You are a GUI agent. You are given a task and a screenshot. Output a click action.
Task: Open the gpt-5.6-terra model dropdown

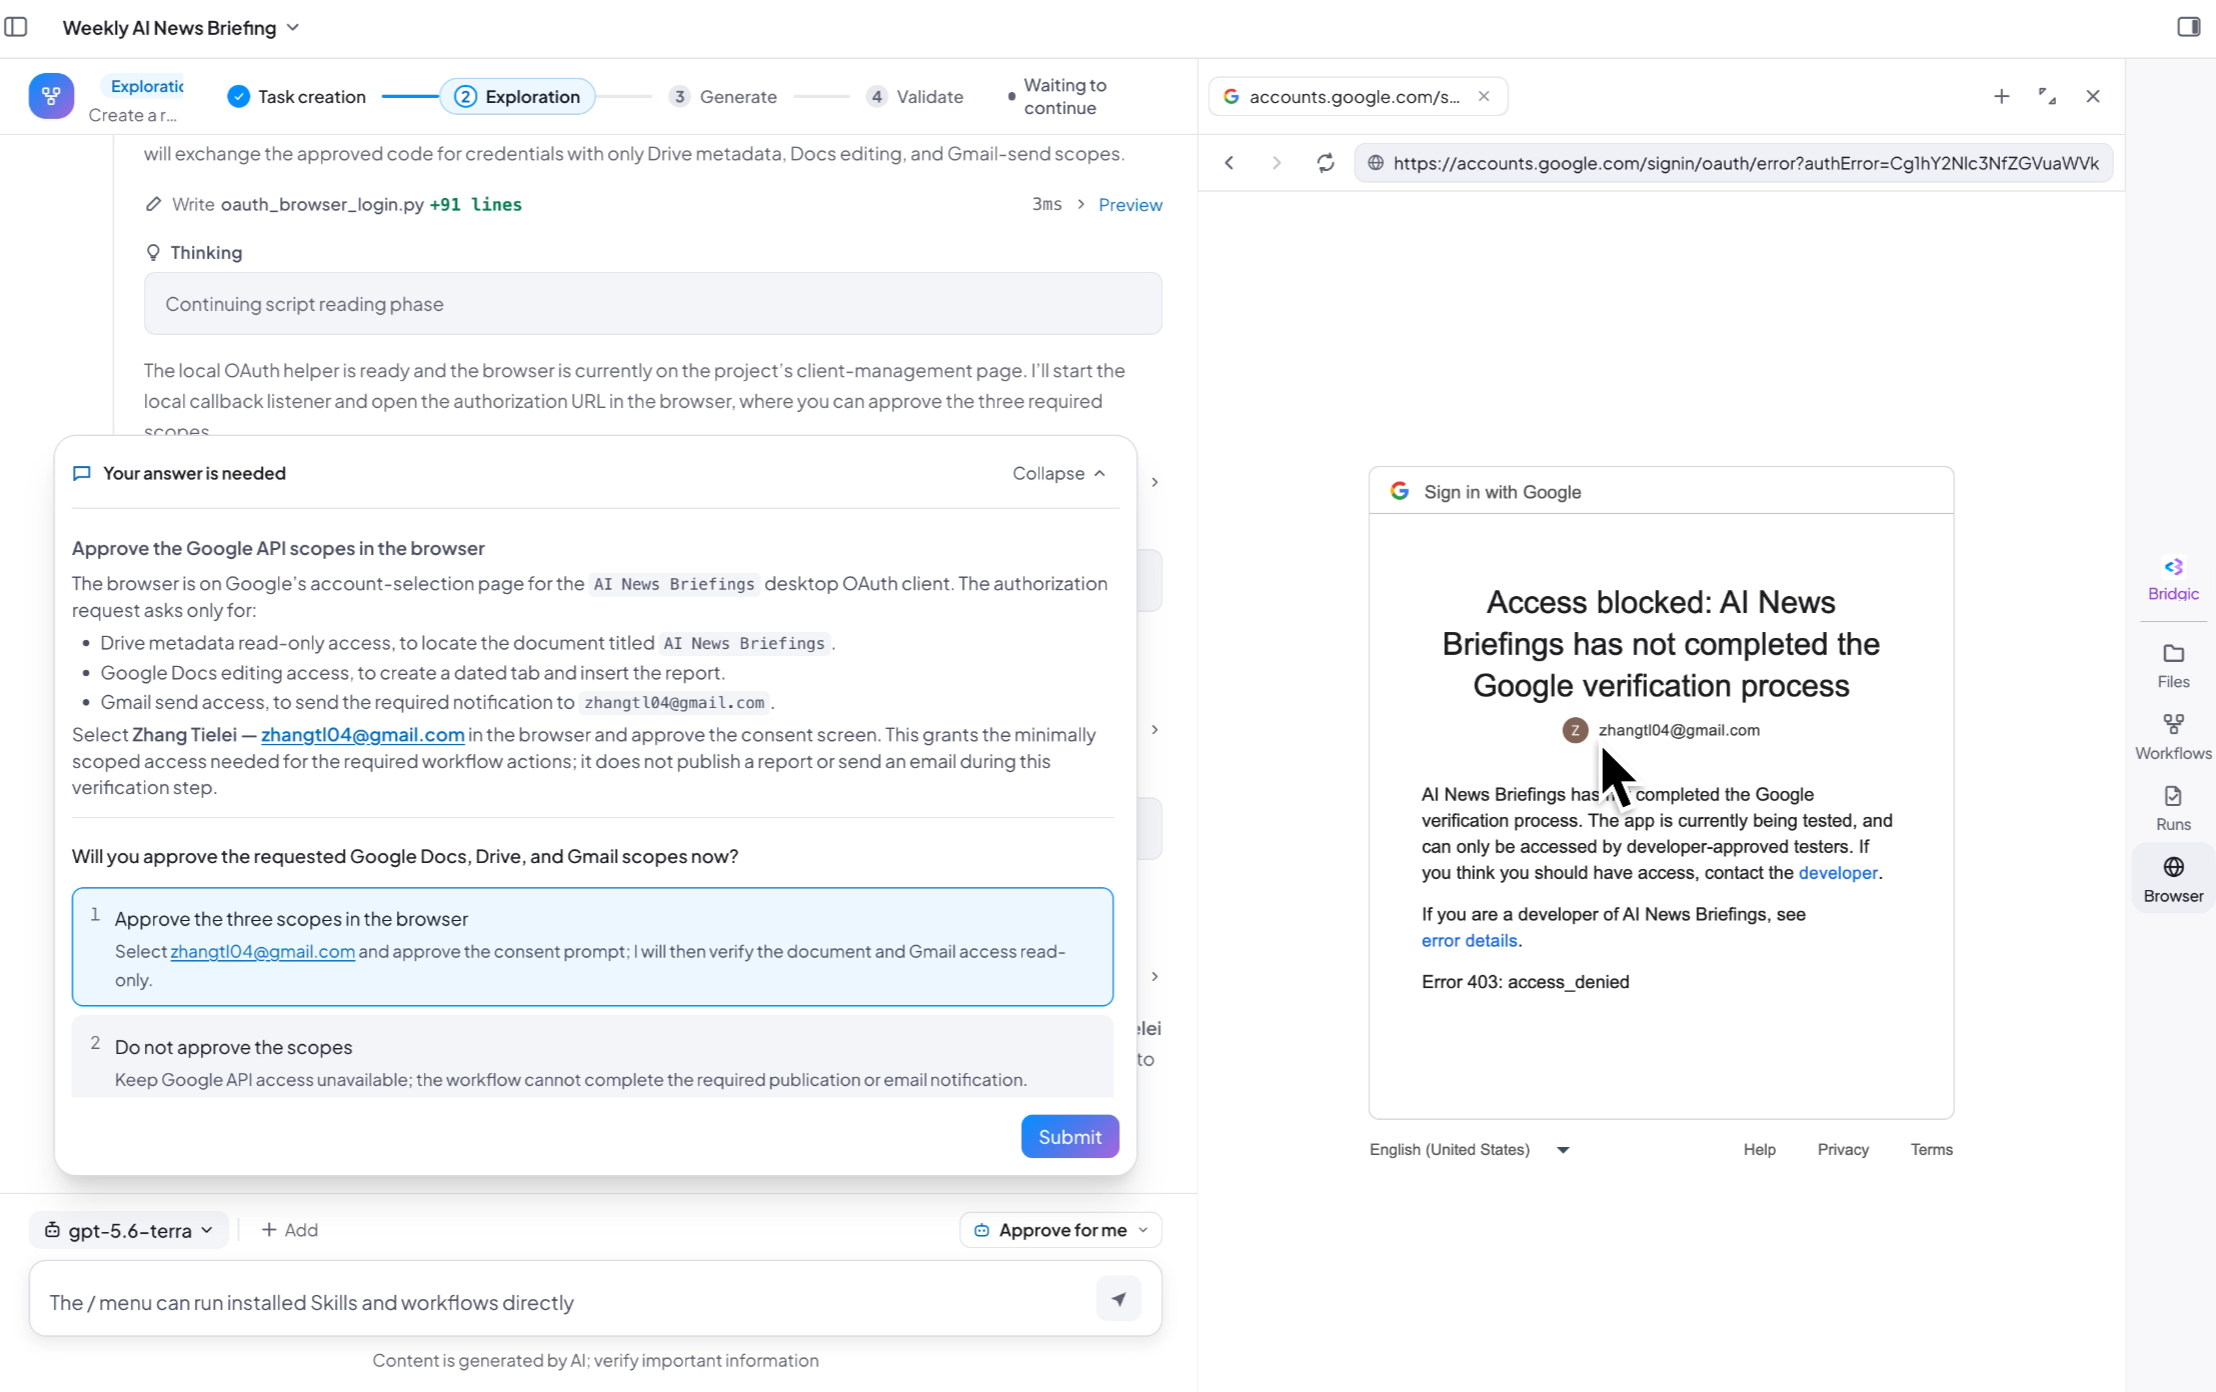[130, 1230]
